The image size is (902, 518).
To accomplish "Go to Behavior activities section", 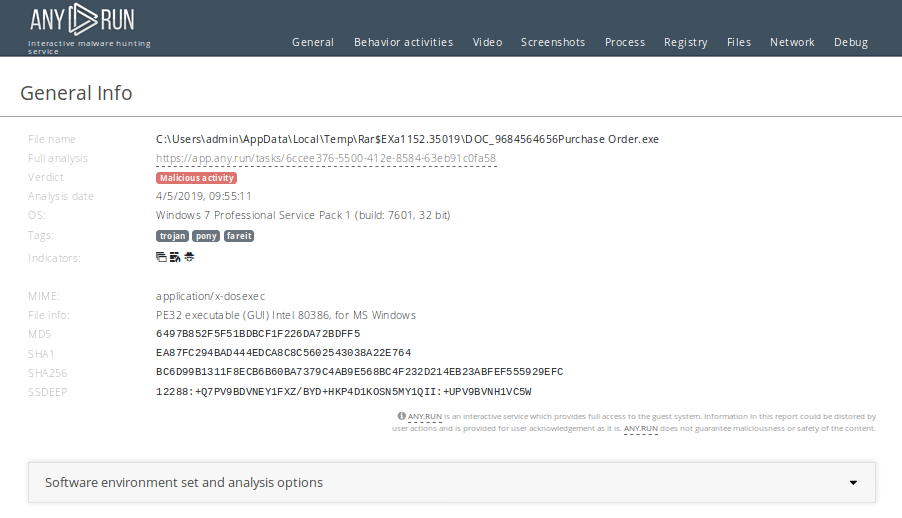I will (403, 42).
